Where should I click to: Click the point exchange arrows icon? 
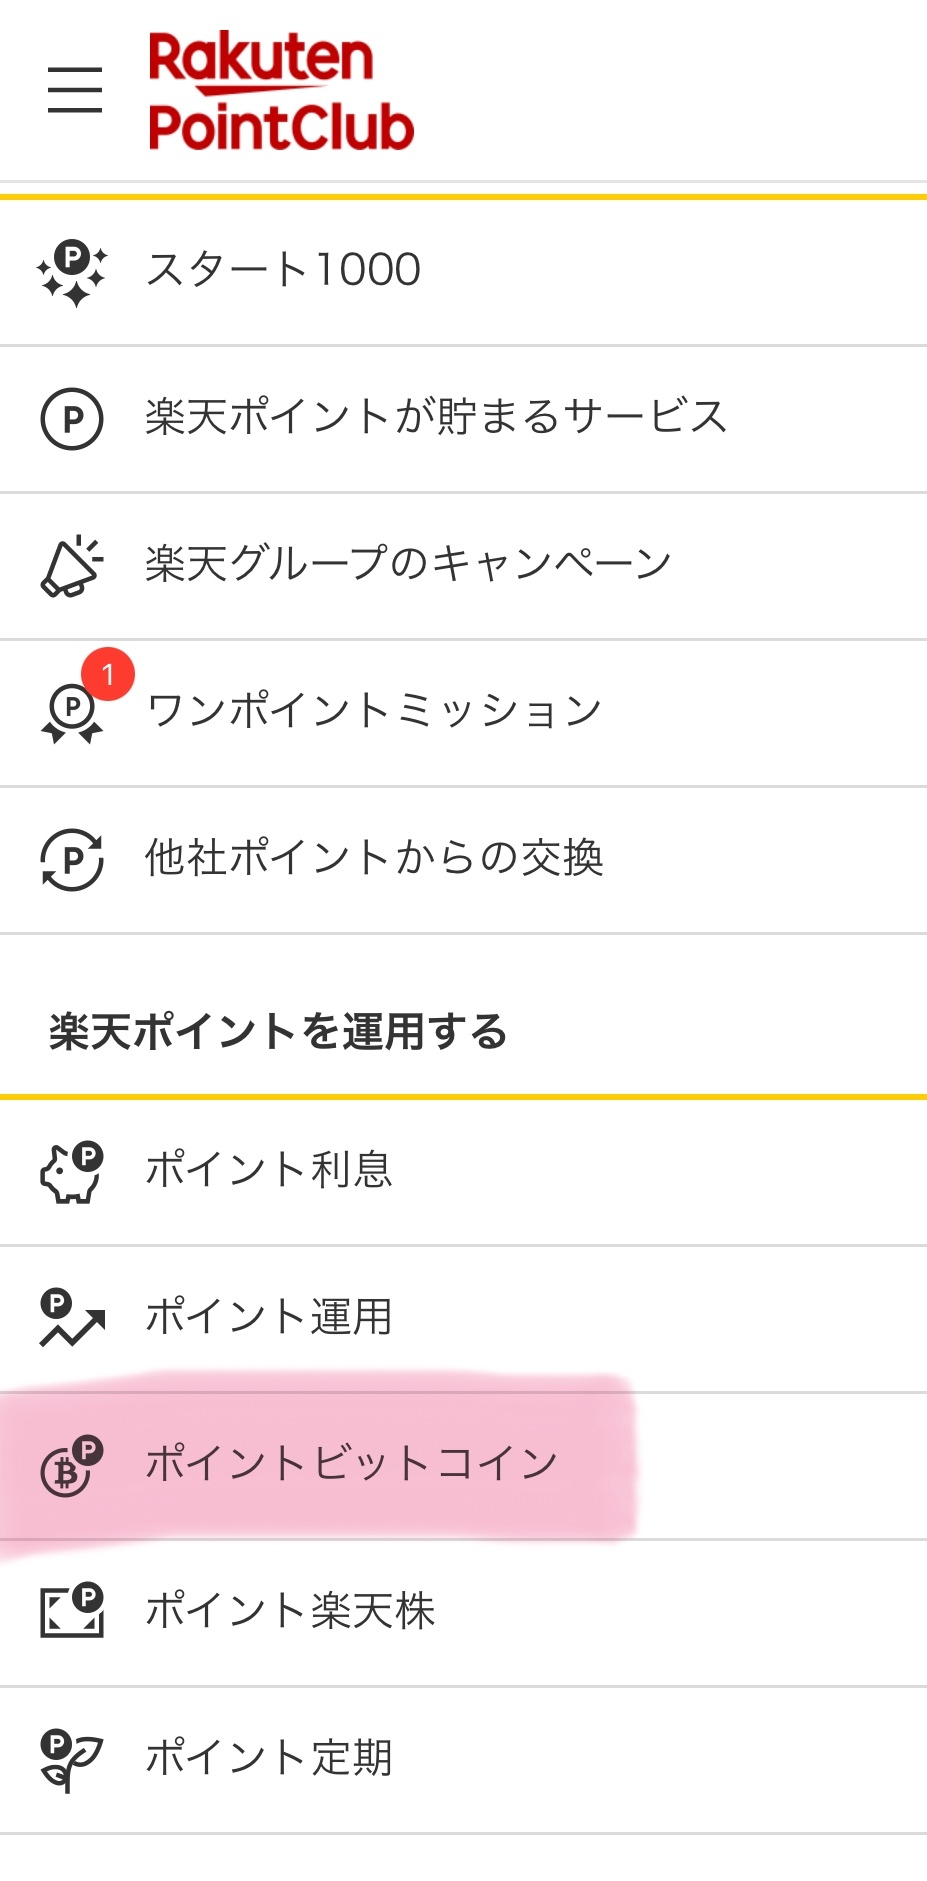(72, 859)
